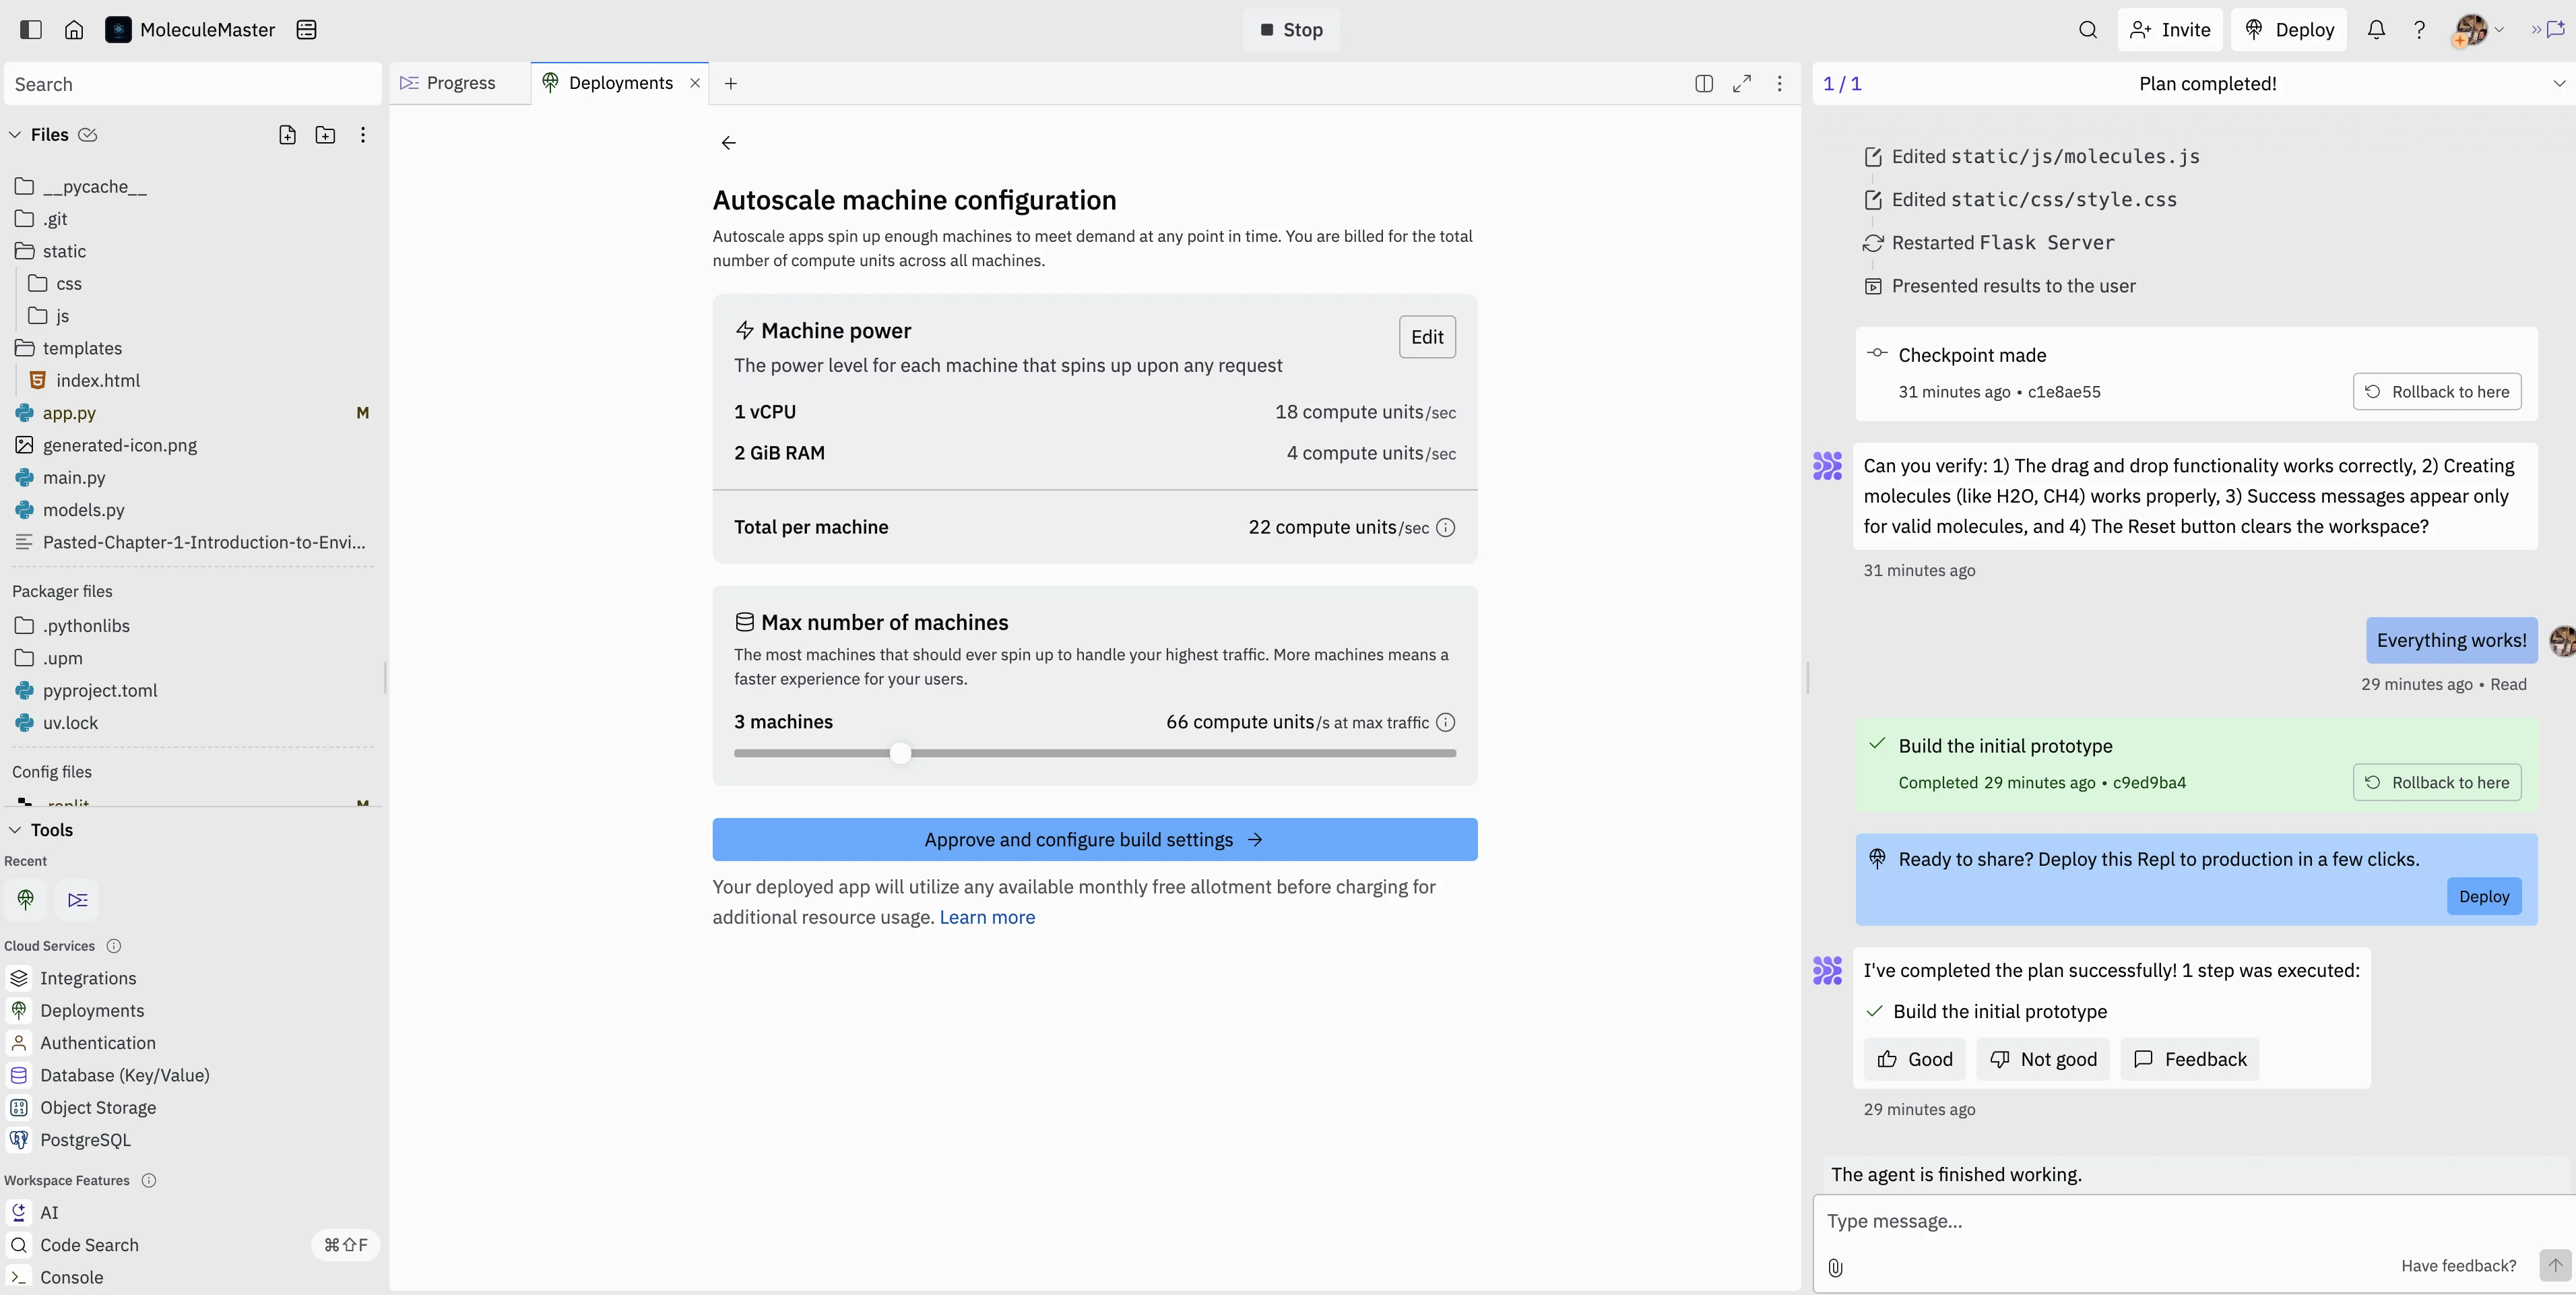Screen dimensions: 2576x1295
Task: Expand the pane to fullscreen
Action: [1742, 83]
